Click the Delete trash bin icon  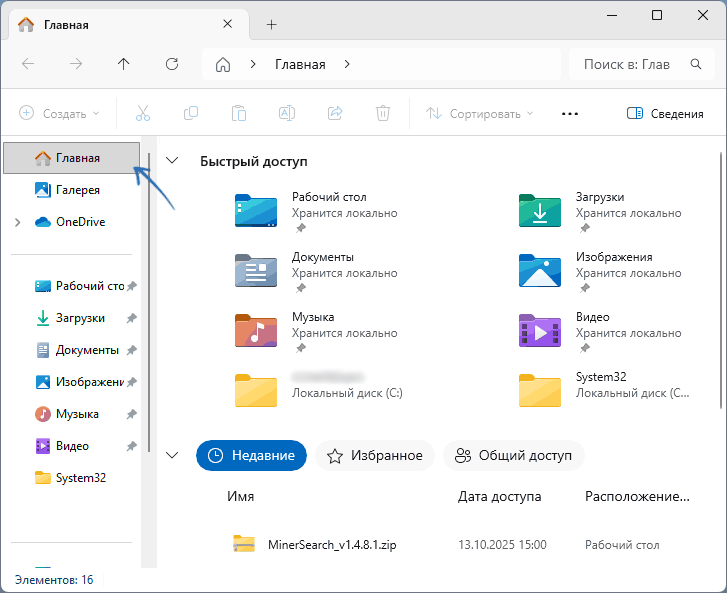click(382, 113)
